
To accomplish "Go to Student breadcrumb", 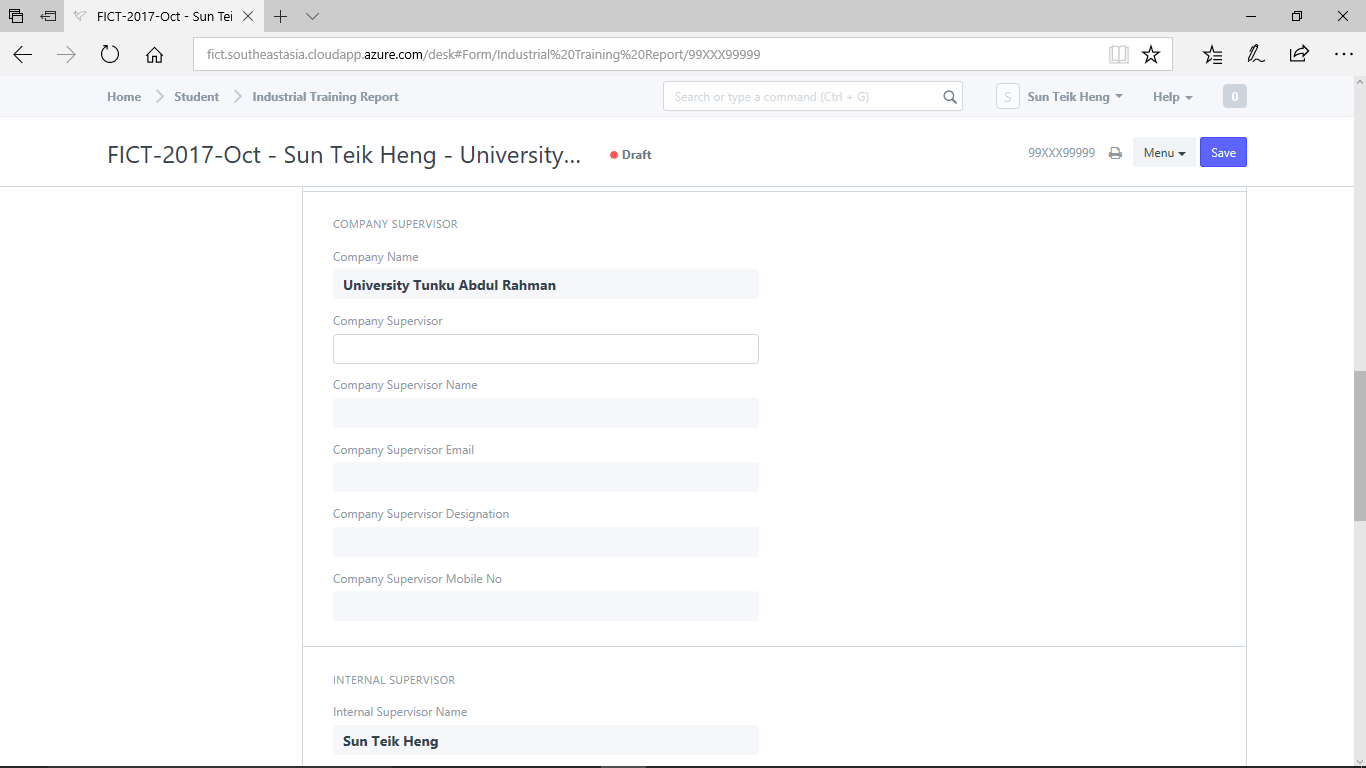I will click(197, 97).
